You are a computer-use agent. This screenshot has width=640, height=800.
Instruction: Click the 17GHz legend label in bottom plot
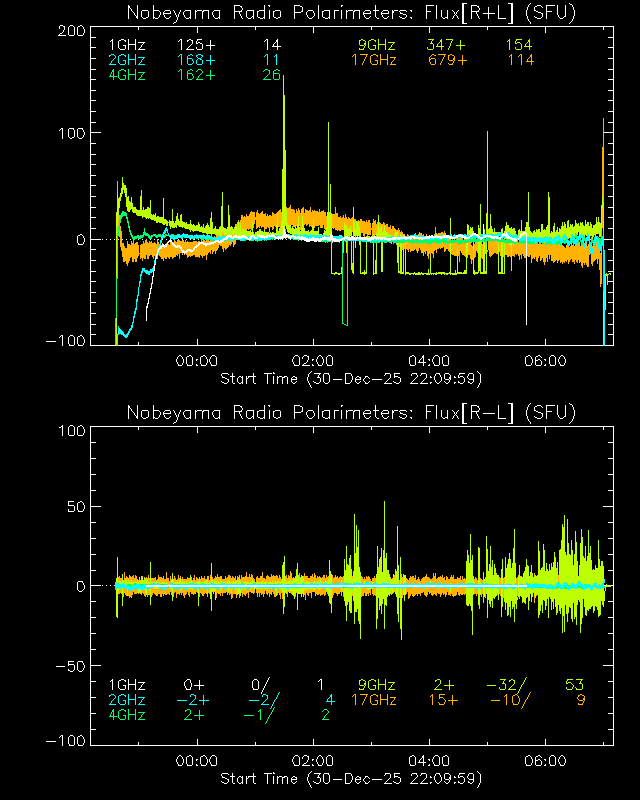[374, 700]
